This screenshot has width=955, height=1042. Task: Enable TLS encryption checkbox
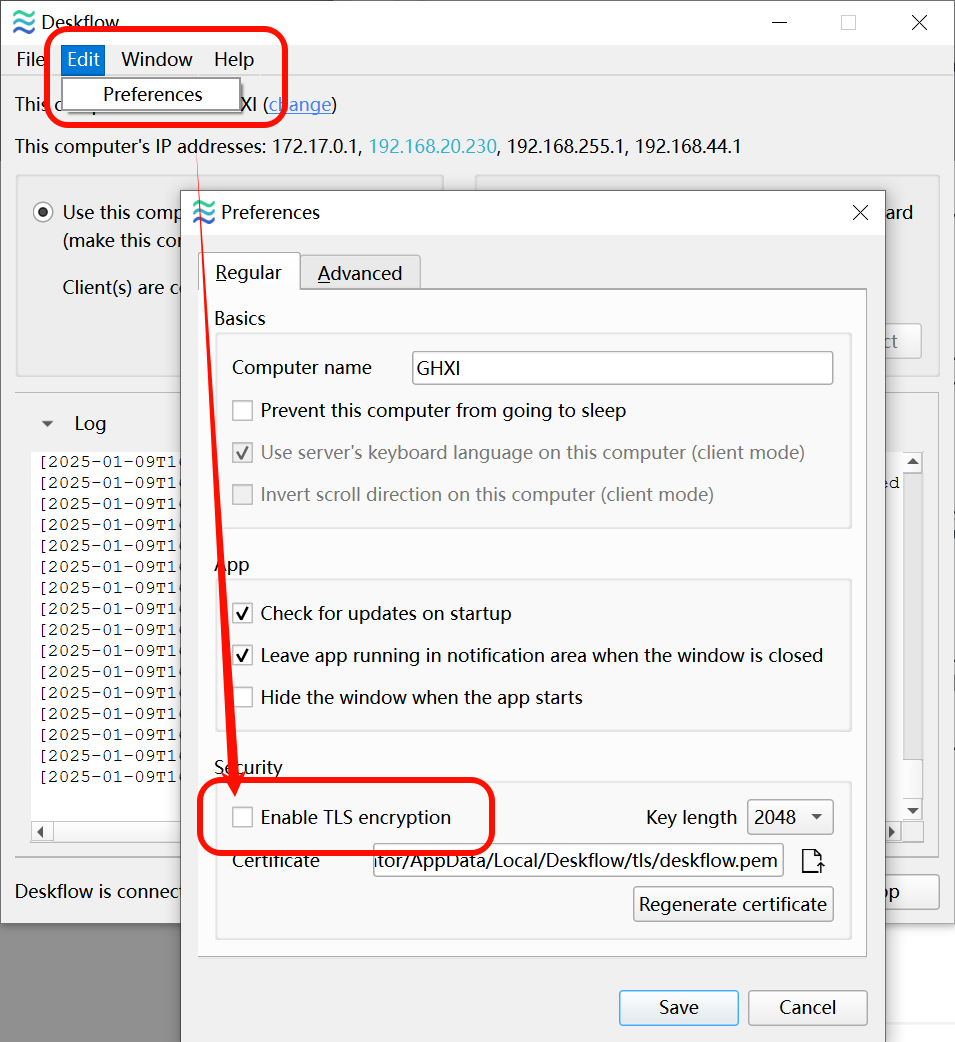[243, 817]
